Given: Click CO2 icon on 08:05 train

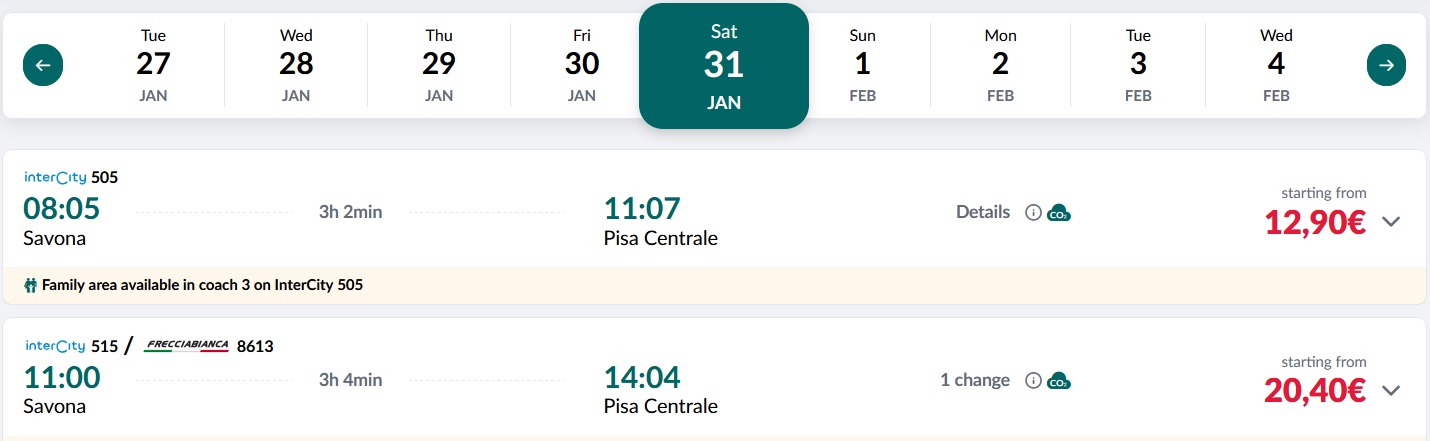Looking at the screenshot, I should (1059, 213).
